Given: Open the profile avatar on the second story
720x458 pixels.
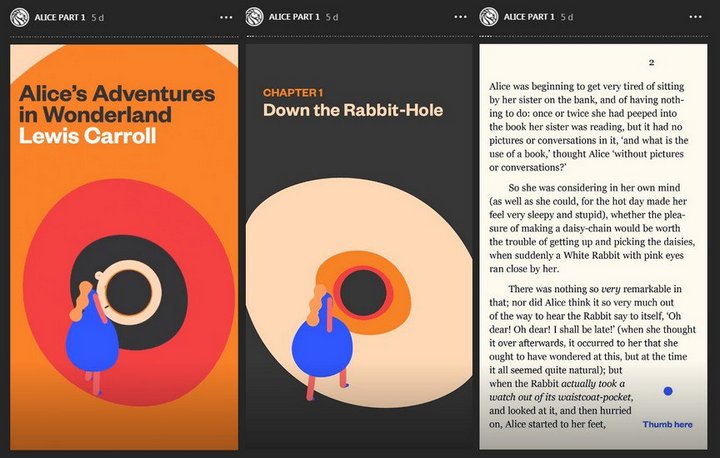Looking at the screenshot, I should [x=254, y=17].
